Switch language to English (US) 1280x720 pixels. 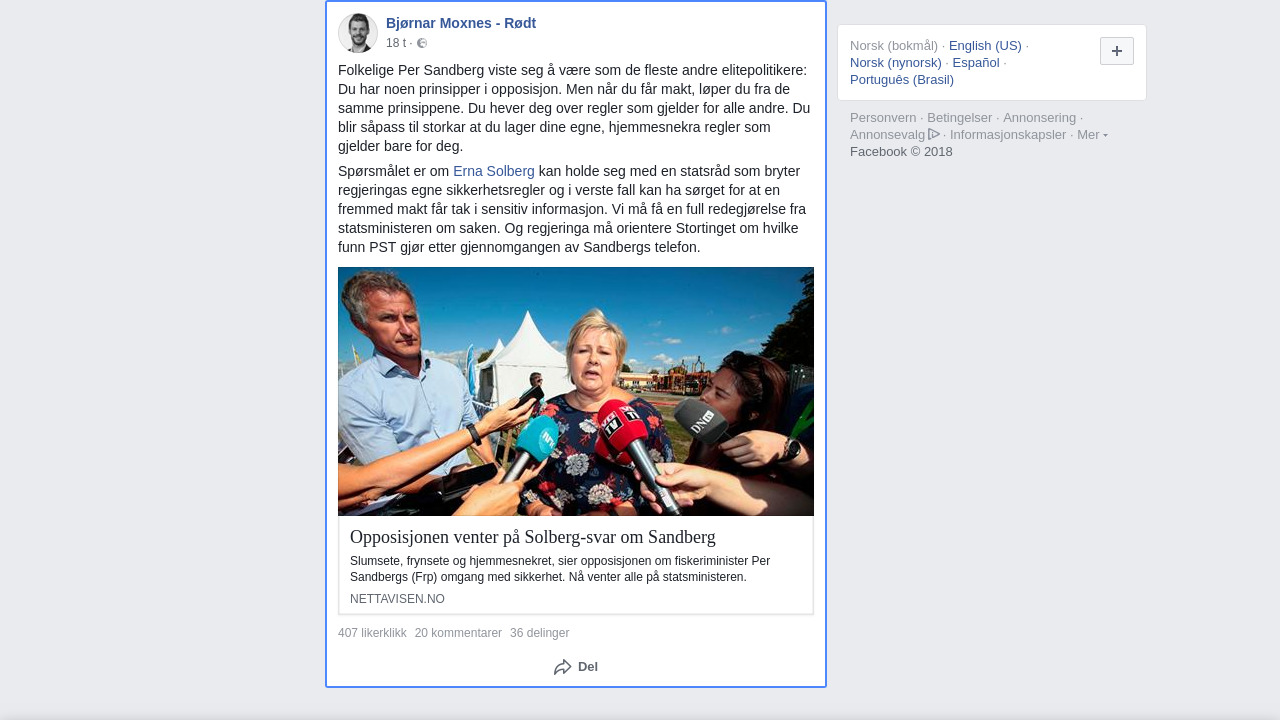point(985,45)
